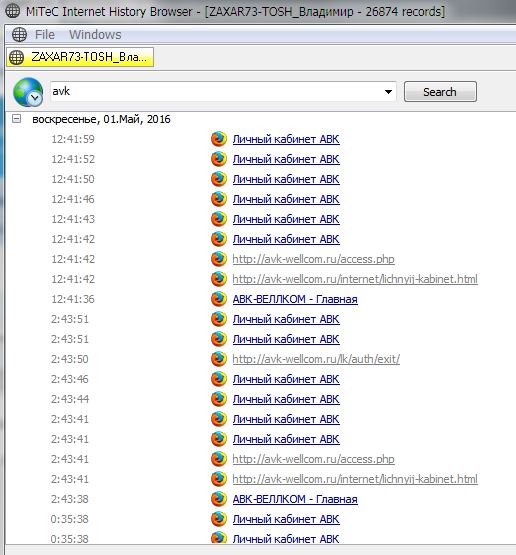Click Firefox icon in the 2:43:44 row
This screenshot has width=516, height=555.
[x=219, y=399]
